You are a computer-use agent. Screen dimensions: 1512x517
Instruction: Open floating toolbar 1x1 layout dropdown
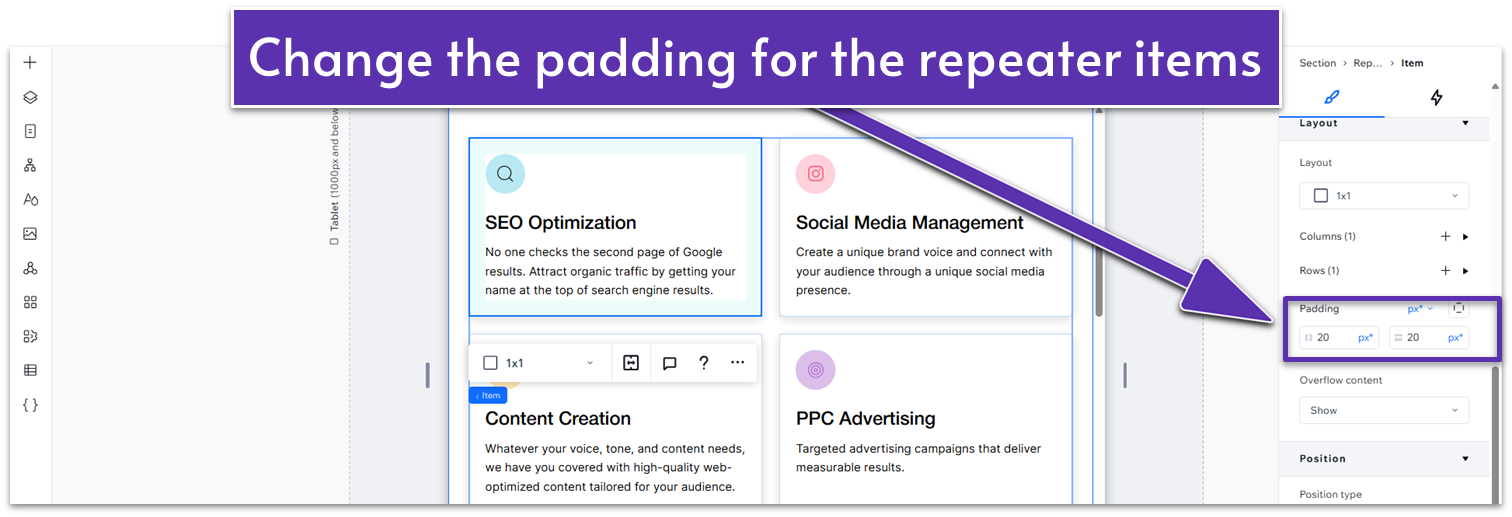(539, 363)
